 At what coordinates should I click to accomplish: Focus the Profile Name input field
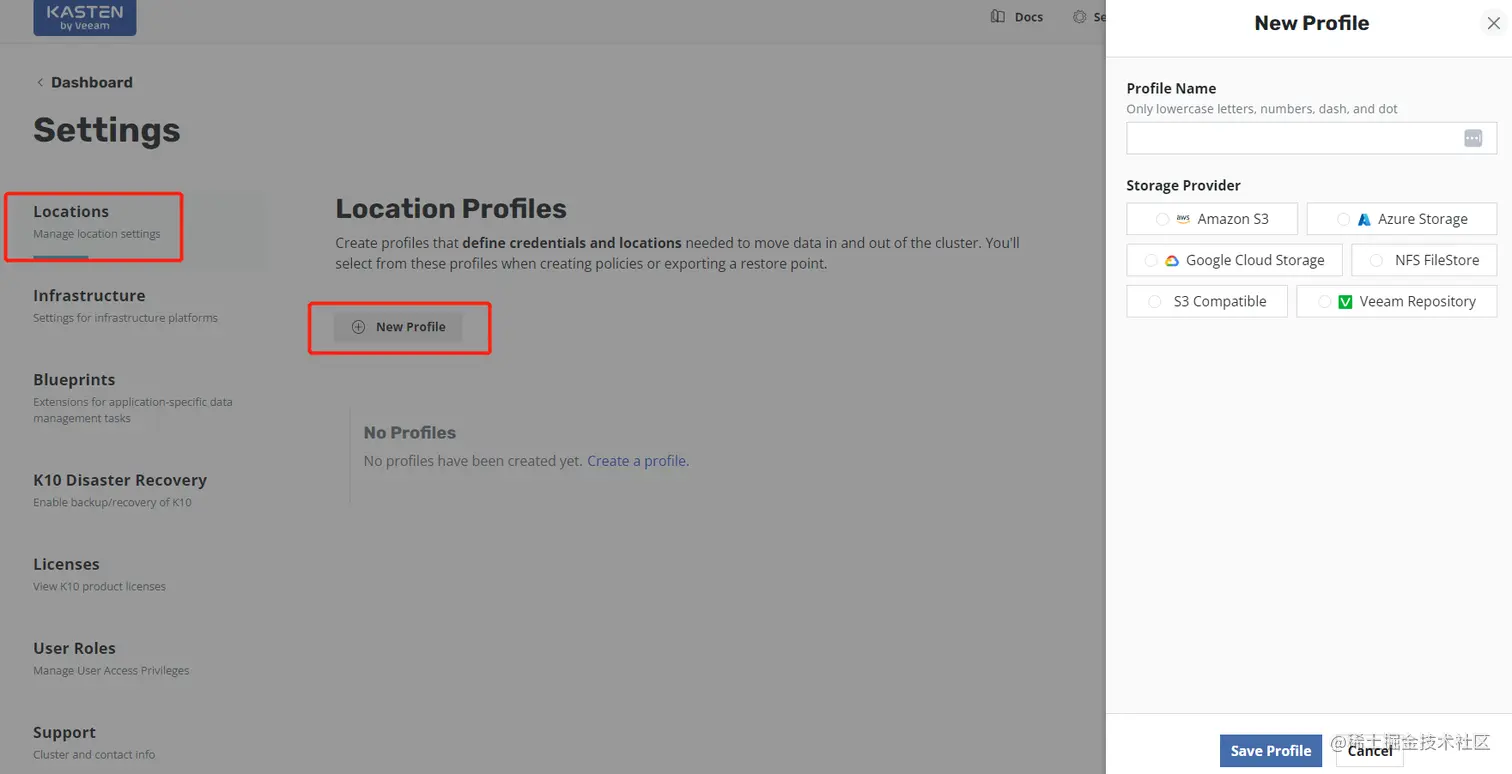tap(1311, 139)
